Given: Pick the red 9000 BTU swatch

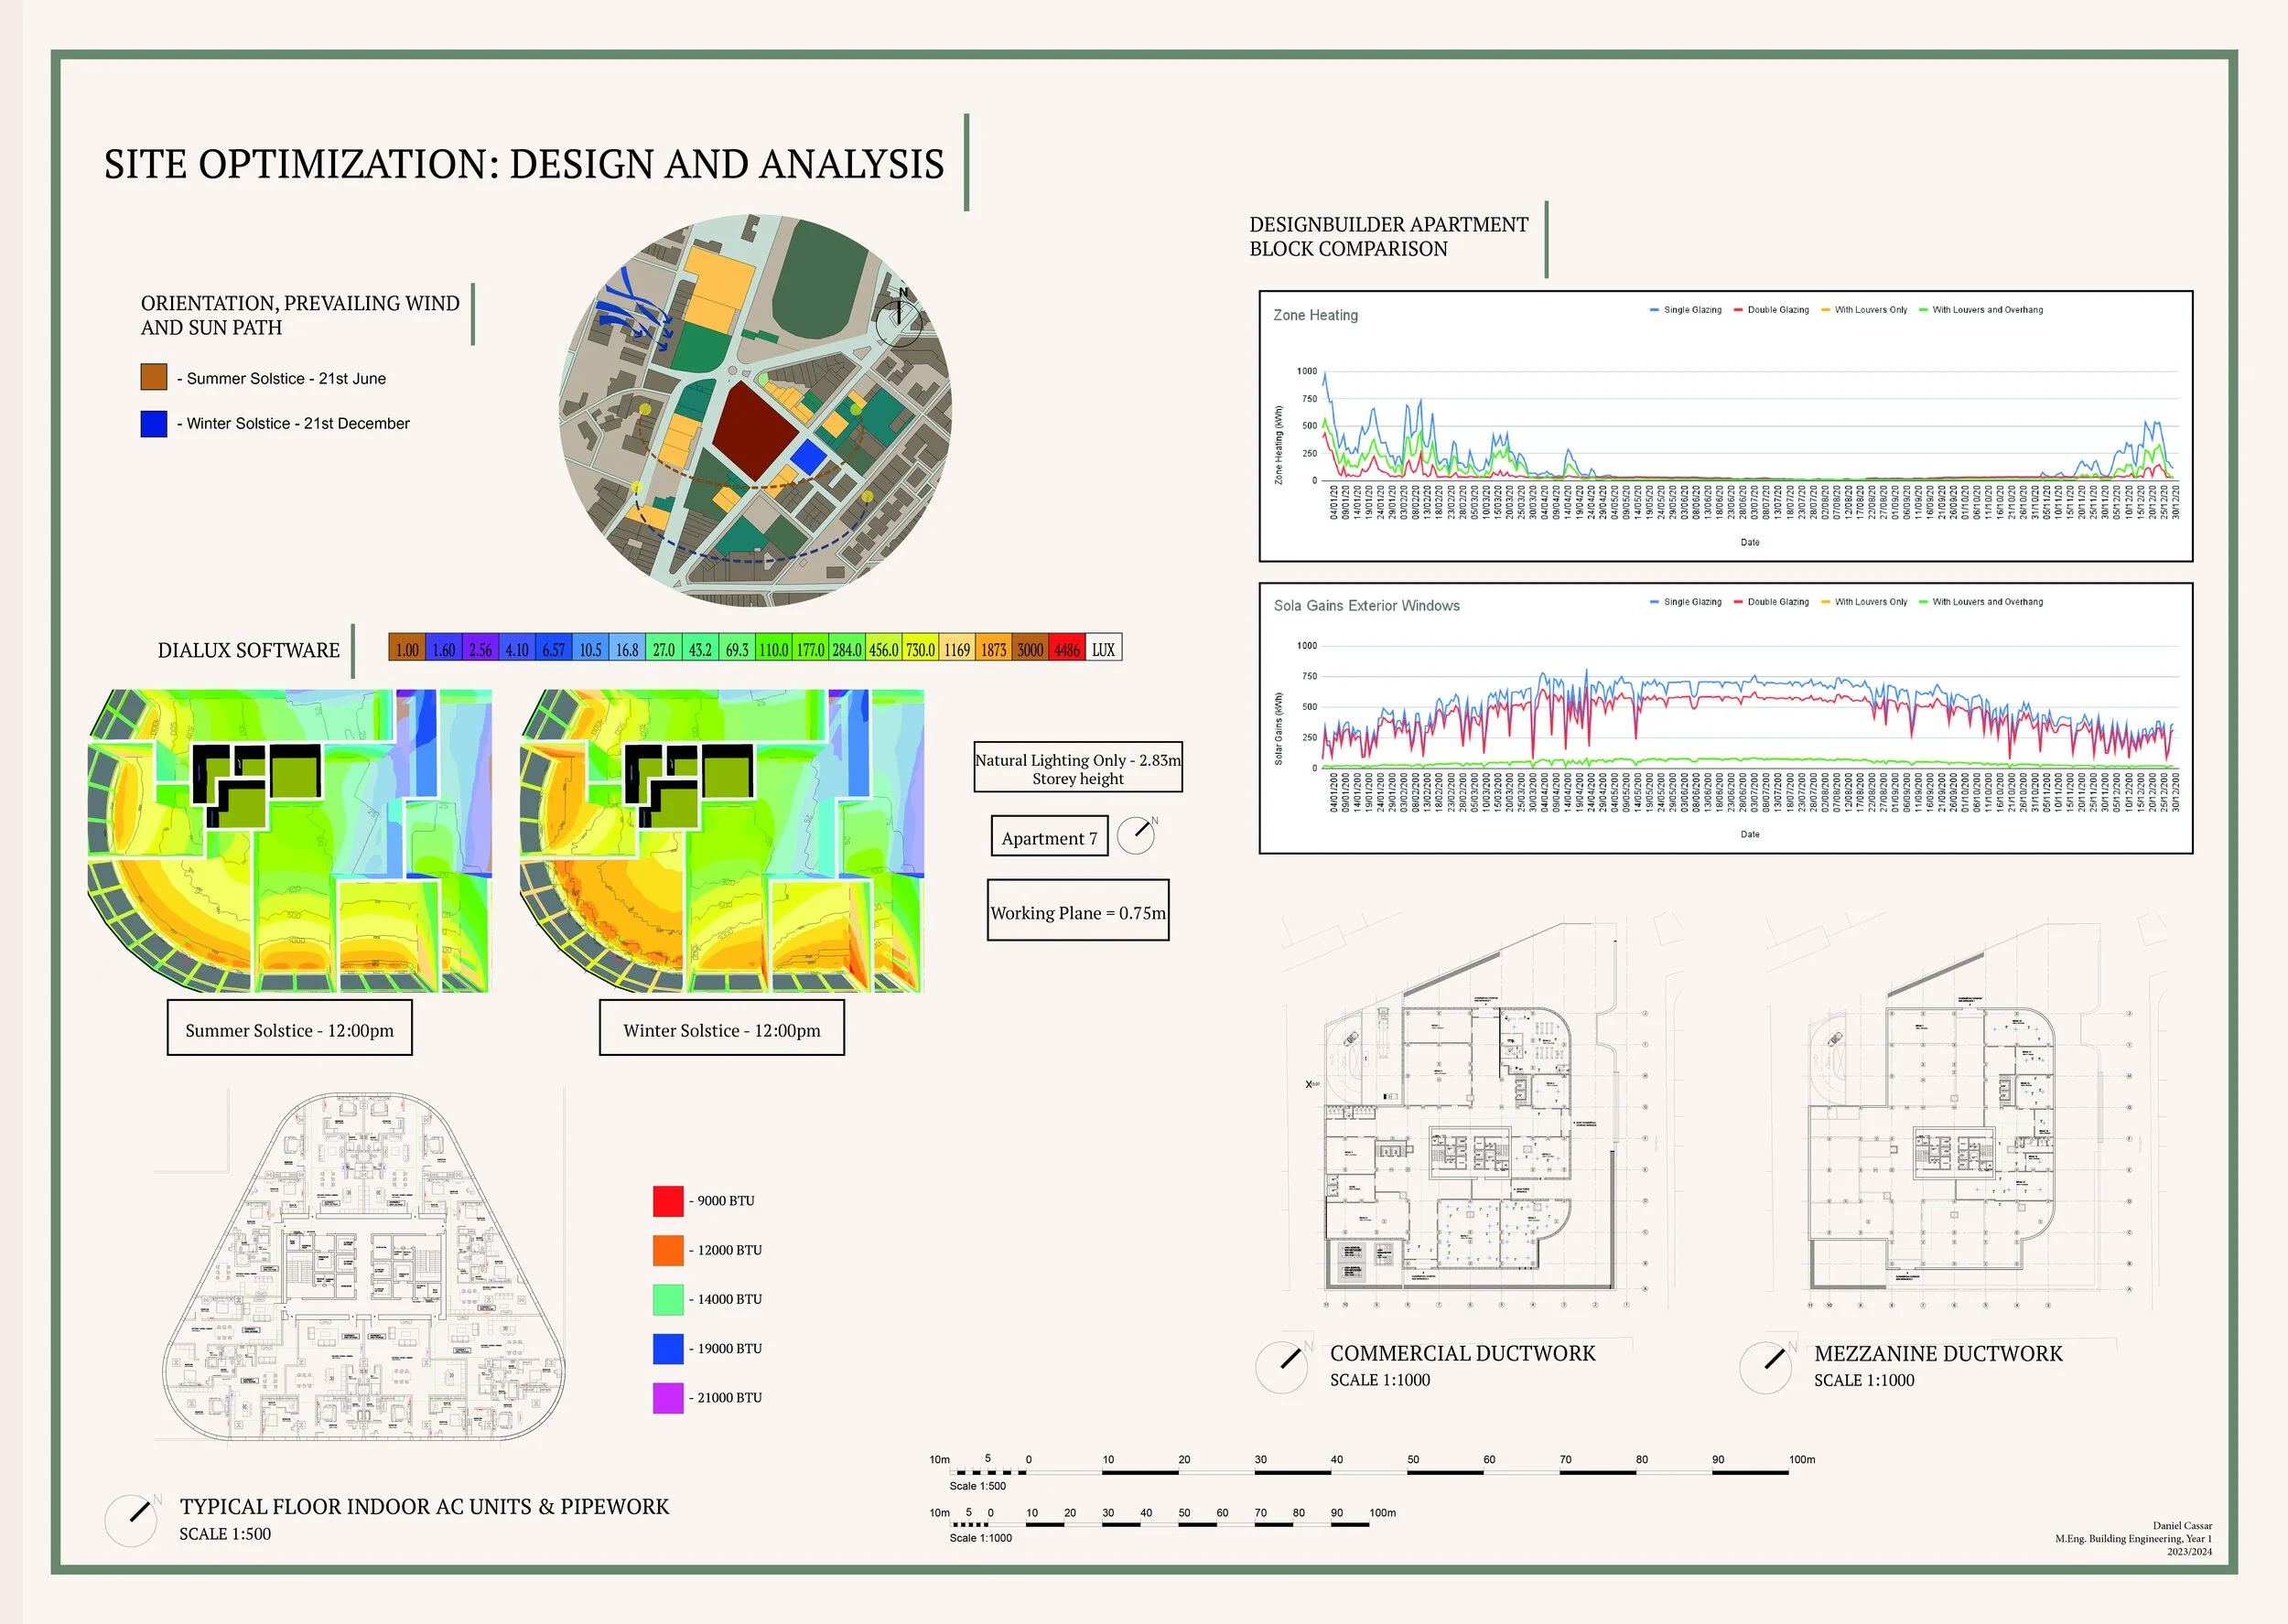Looking at the screenshot, I should (668, 1200).
